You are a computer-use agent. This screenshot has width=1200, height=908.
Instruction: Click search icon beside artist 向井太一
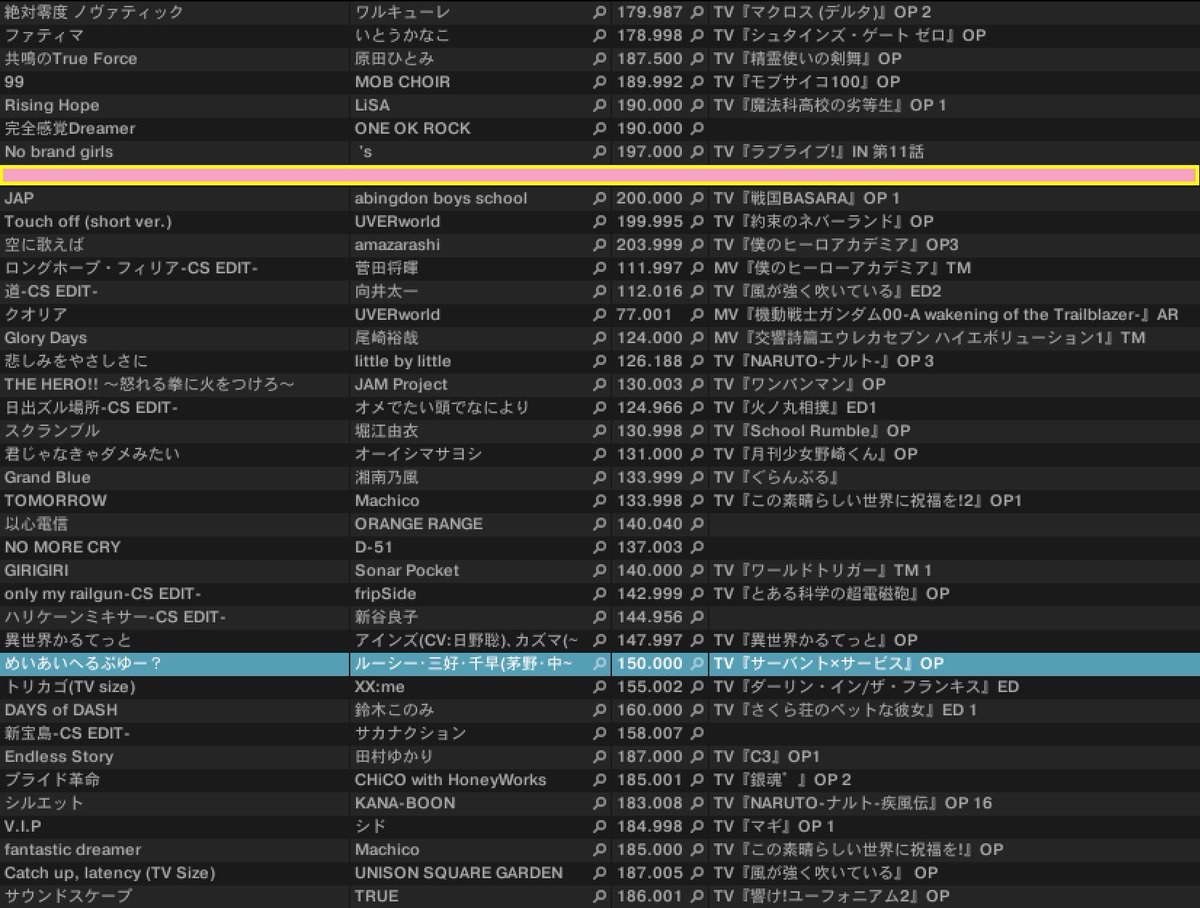point(599,291)
